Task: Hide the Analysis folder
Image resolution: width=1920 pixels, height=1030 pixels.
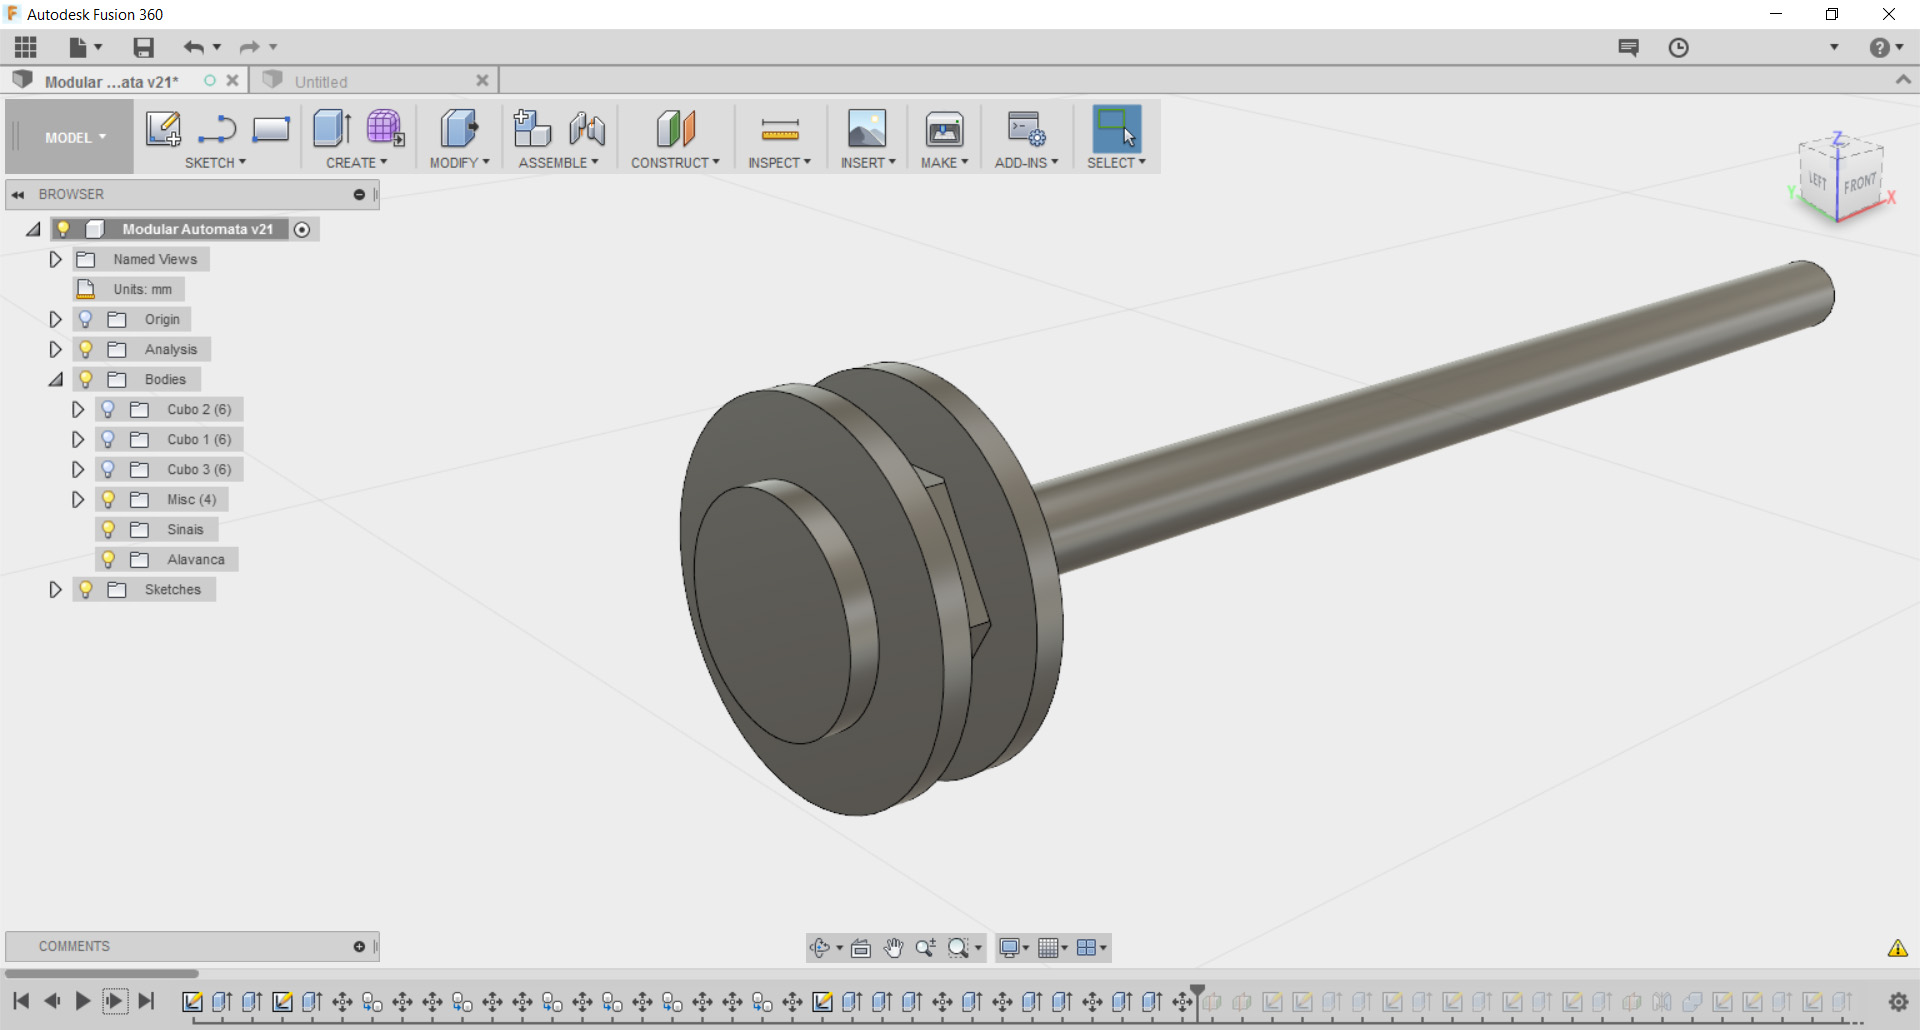Action: click(x=86, y=349)
